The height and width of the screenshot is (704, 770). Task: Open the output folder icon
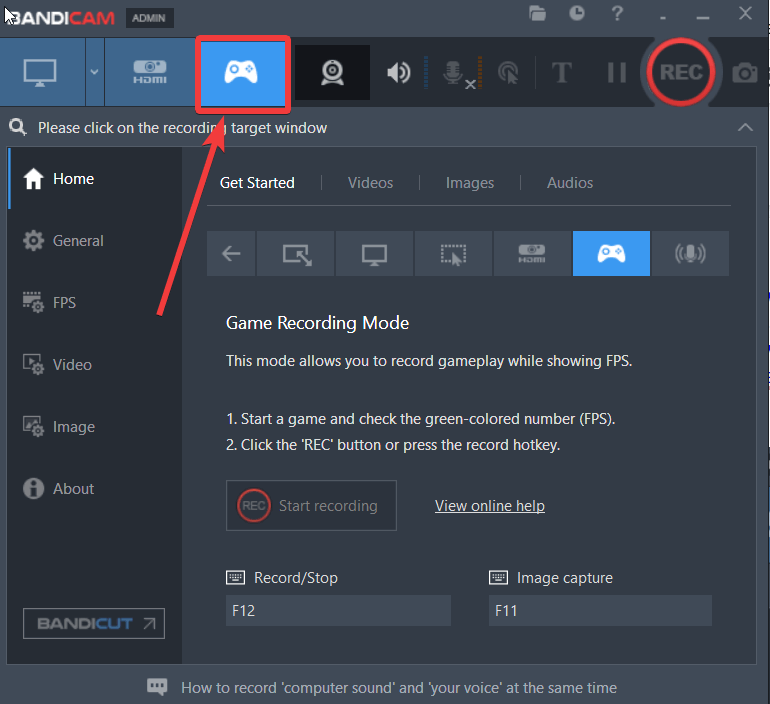[x=537, y=13]
